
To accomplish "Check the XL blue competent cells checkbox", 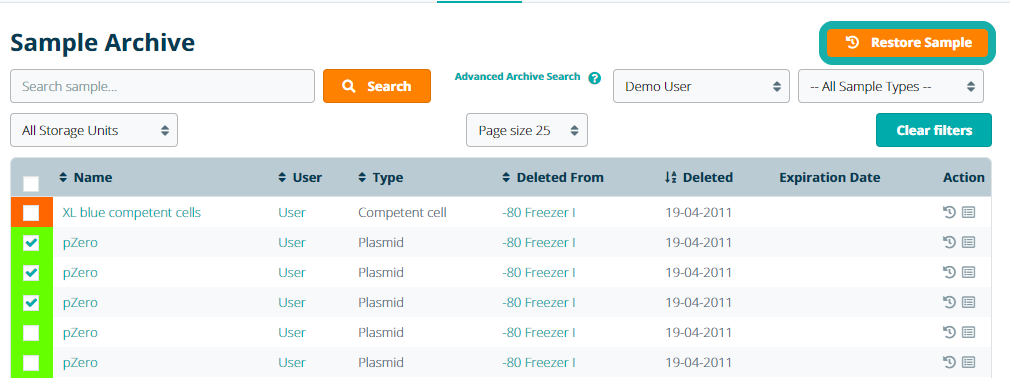I will pos(31,213).
